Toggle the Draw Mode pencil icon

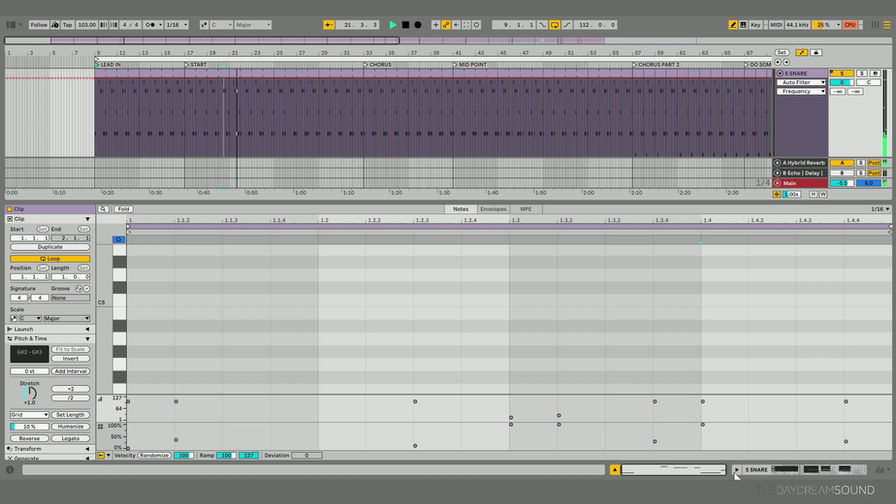(733, 25)
